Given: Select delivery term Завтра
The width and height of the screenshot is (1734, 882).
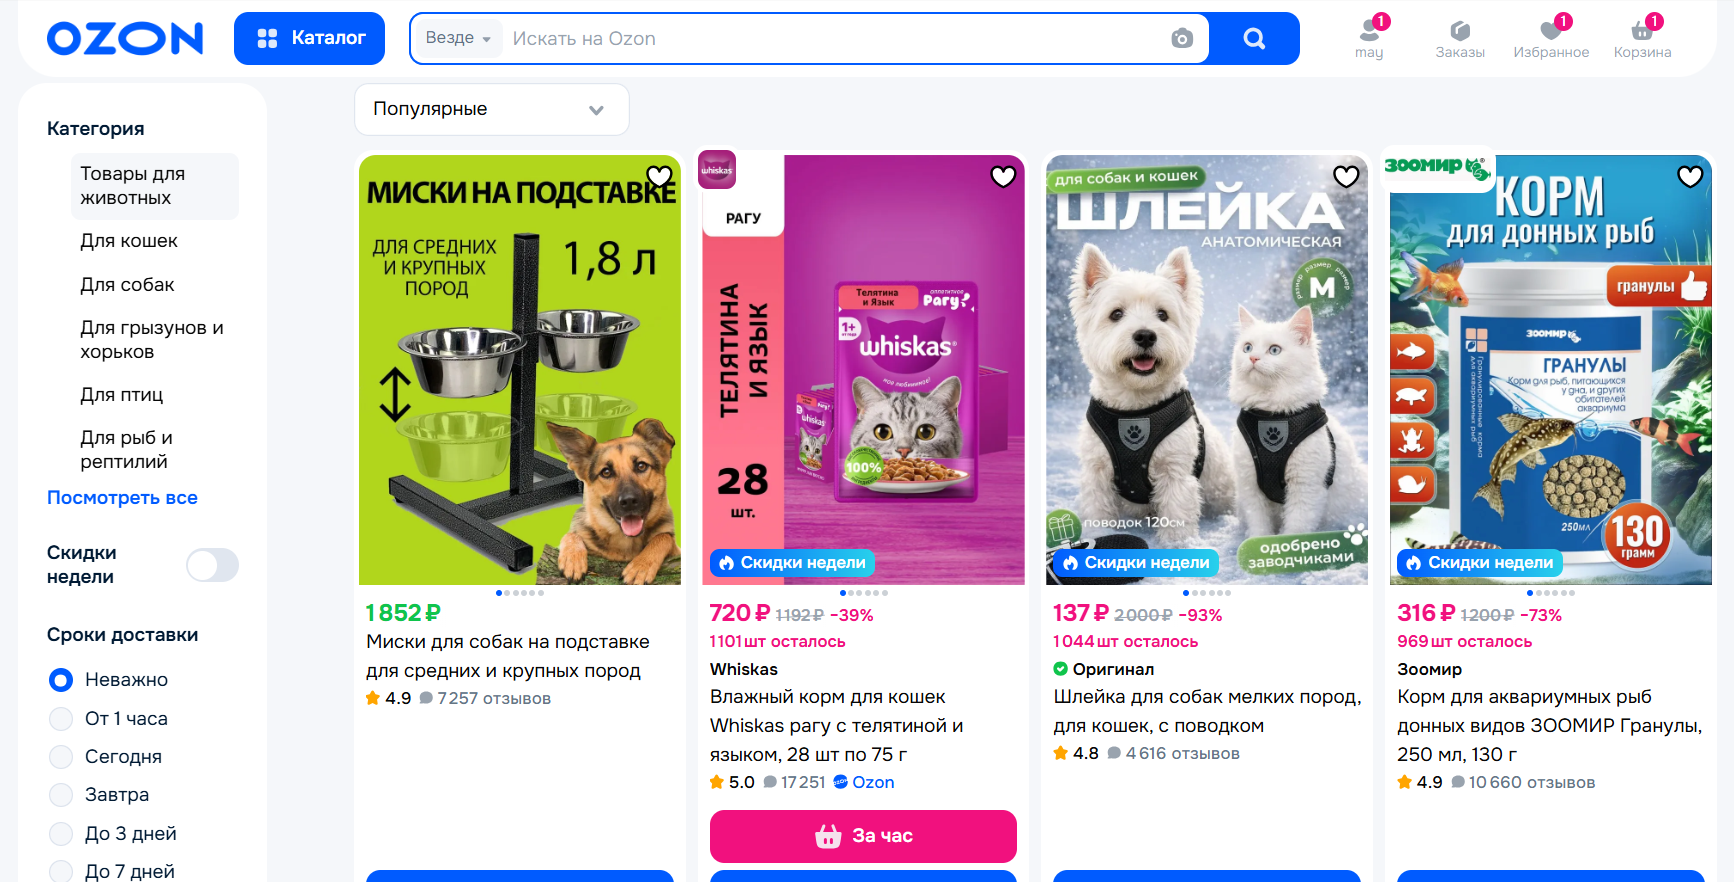Looking at the screenshot, I should (x=61, y=795).
